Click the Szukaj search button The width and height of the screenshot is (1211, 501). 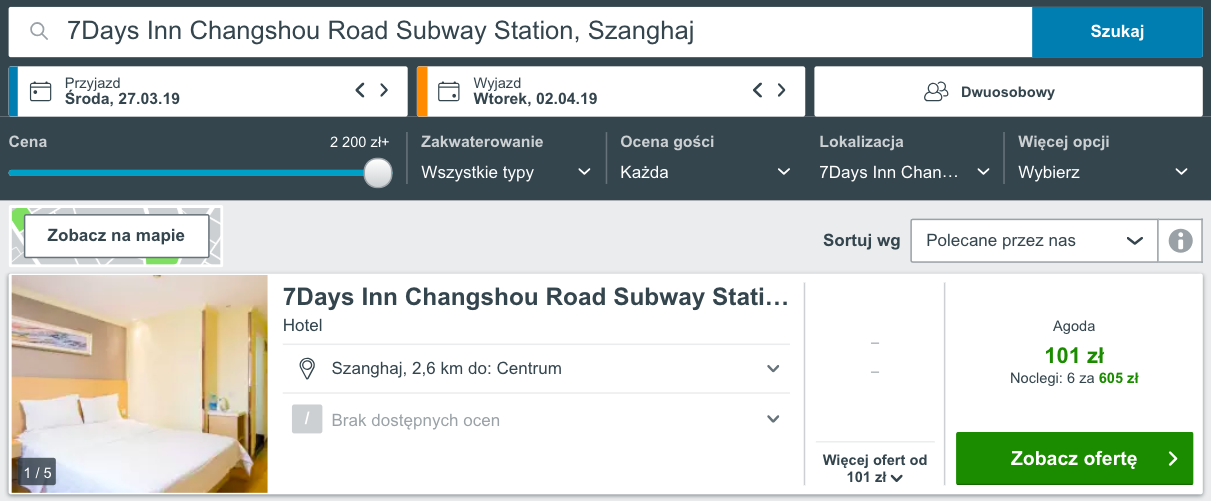point(1117,32)
